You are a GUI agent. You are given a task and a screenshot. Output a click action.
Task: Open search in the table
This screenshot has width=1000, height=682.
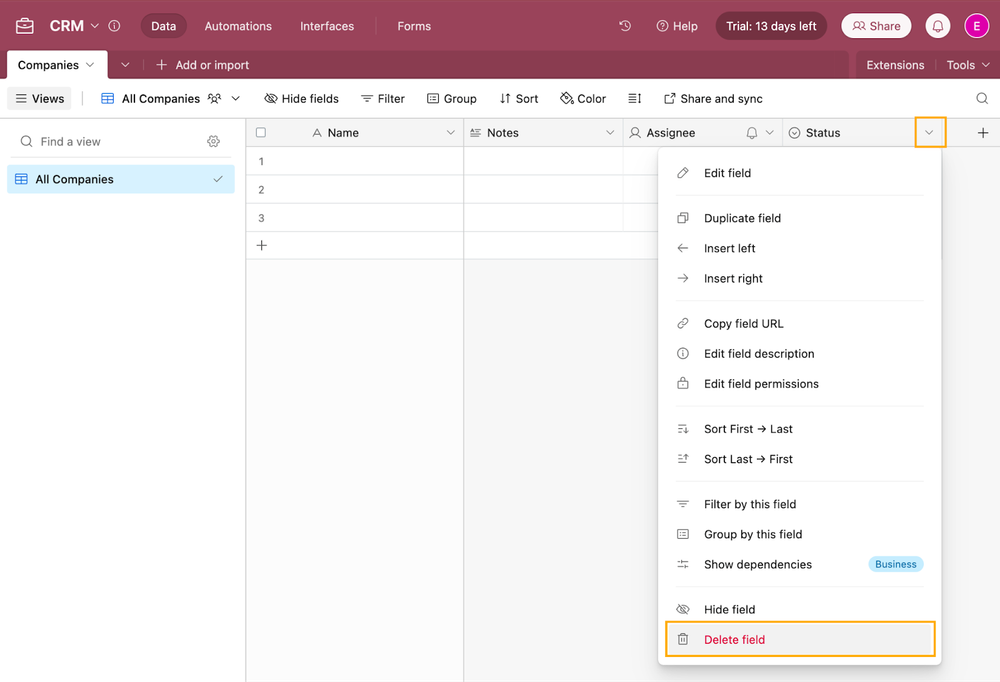(x=981, y=98)
